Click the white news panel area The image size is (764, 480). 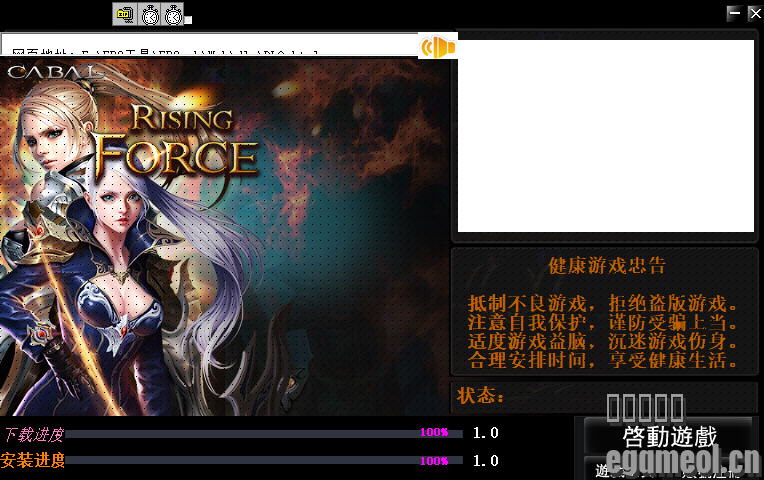pyautogui.click(x=605, y=136)
